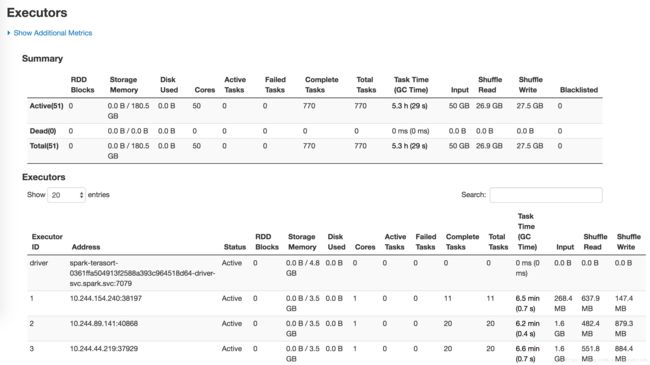Click the 50 GB input value in Active row
The image size is (650, 365).
[459, 106]
